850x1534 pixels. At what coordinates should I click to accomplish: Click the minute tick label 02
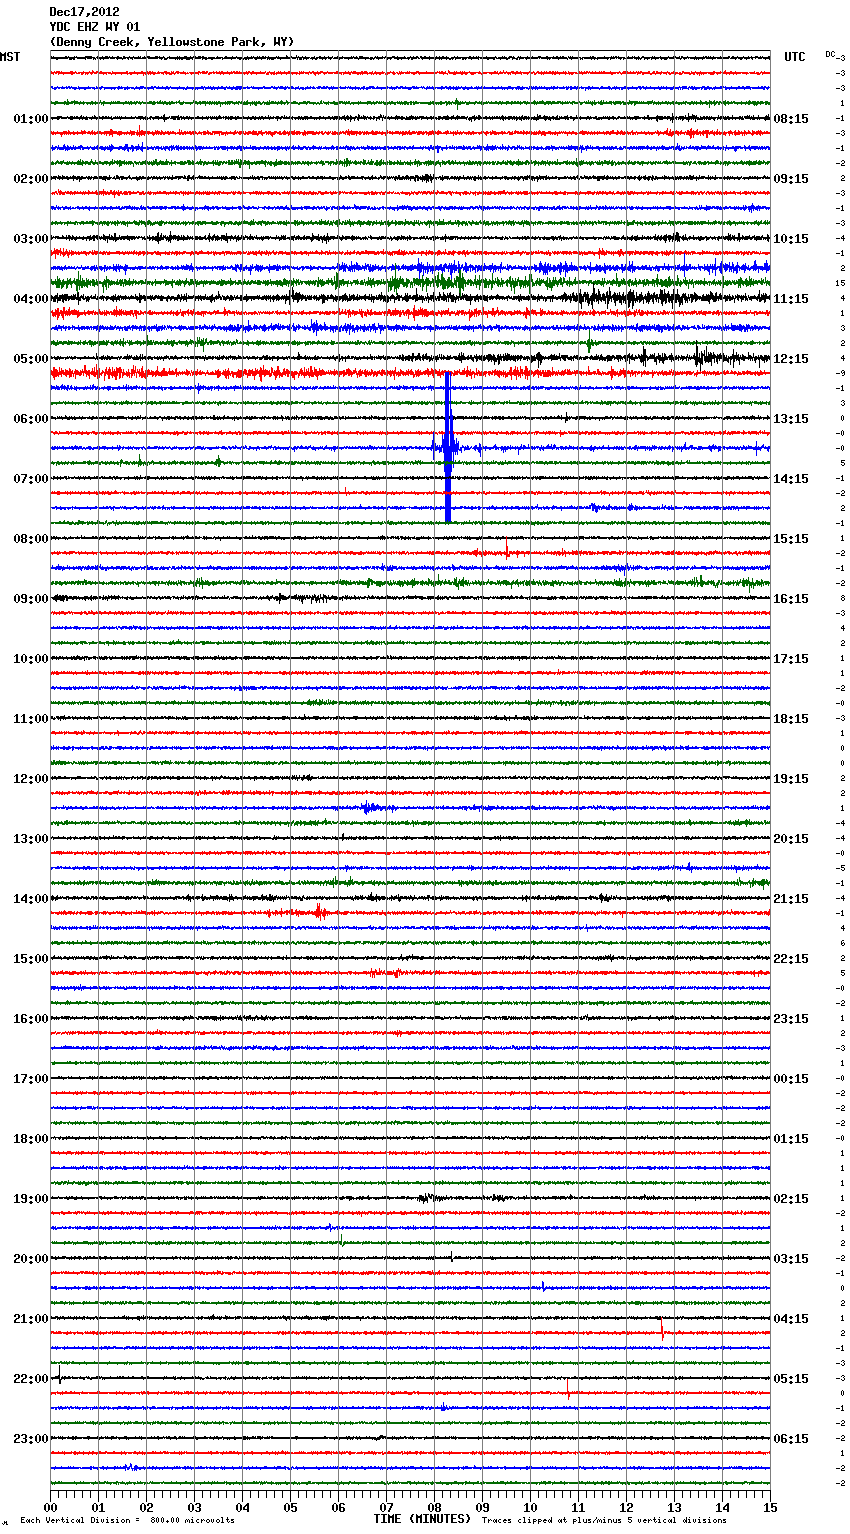point(146,1507)
